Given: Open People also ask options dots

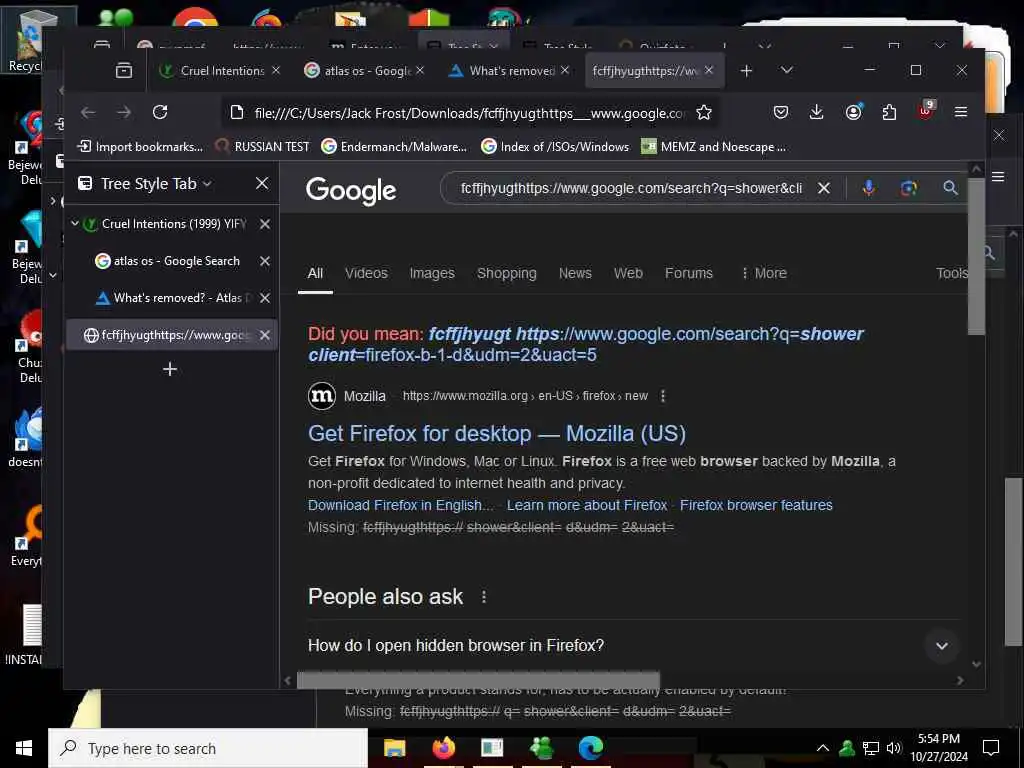Looking at the screenshot, I should pyautogui.click(x=483, y=597).
